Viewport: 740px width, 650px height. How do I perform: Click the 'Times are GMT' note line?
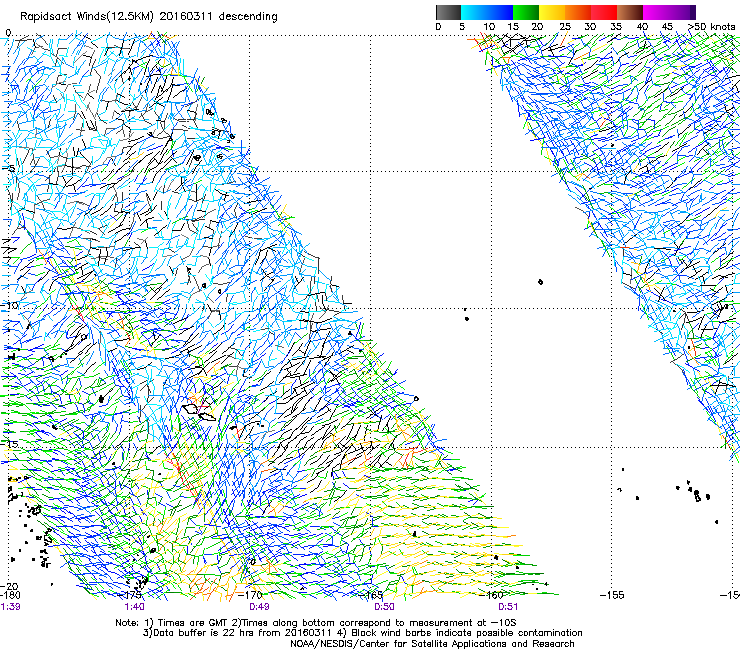[x=316, y=623]
